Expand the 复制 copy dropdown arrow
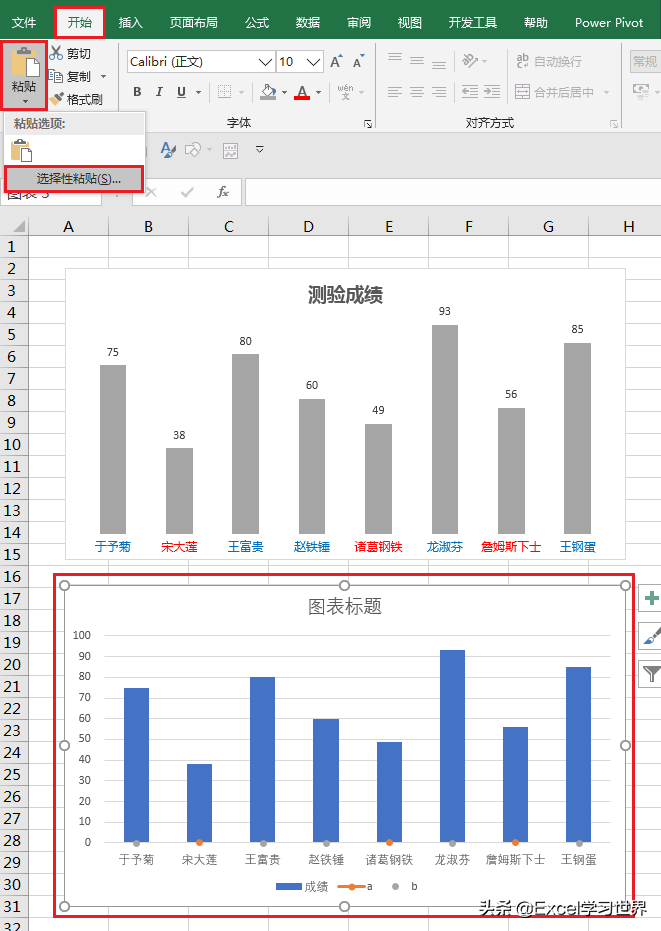This screenshot has width=661, height=931. (x=103, y=77)
